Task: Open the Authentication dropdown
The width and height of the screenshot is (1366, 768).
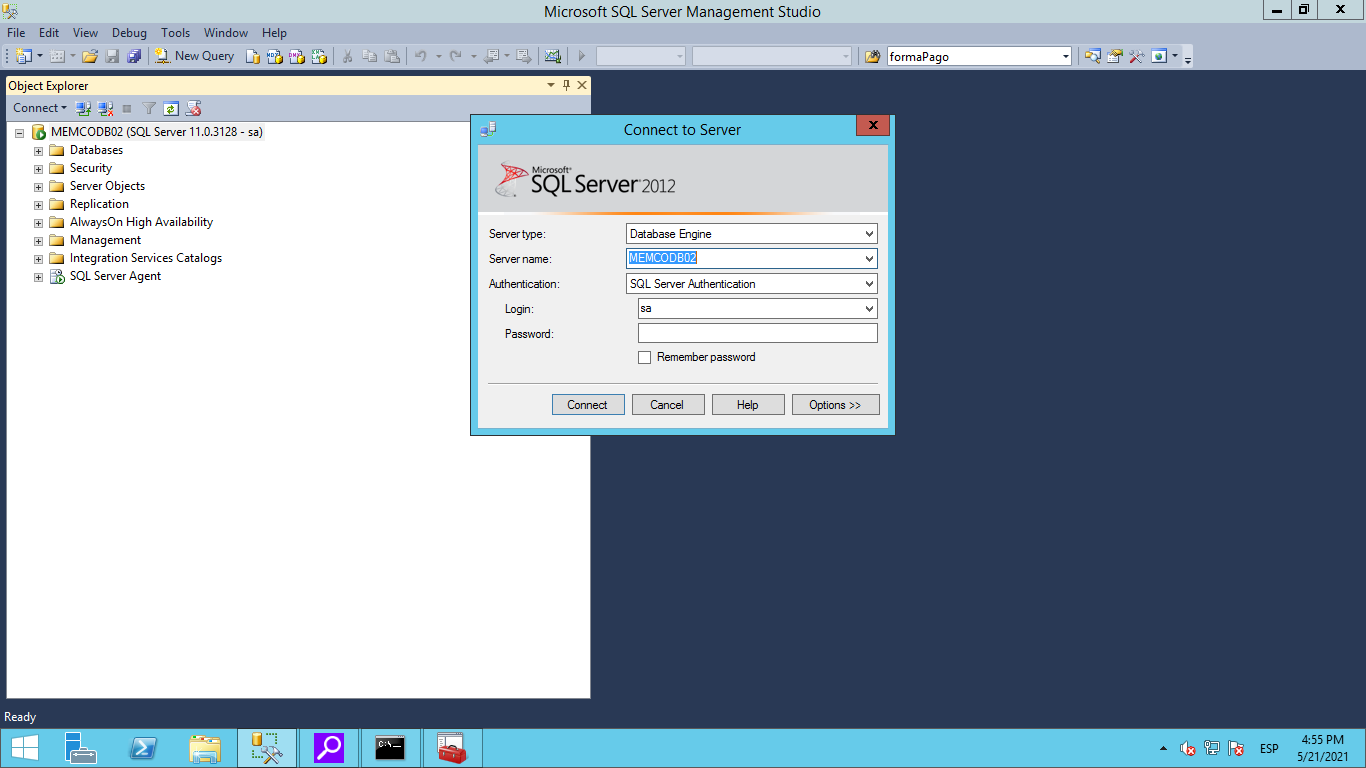Action: (x=868, y=284)
